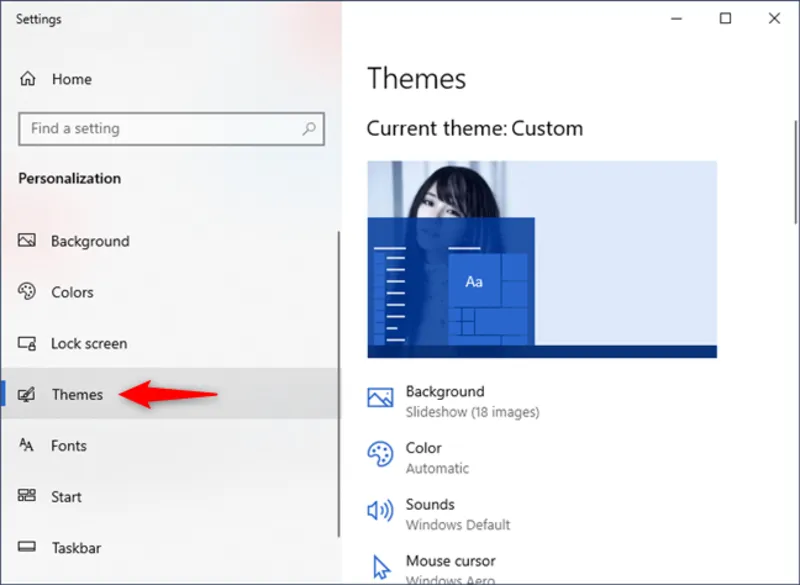Click the search magnifier icon
The image size is (800, 585).
point(309,129)
